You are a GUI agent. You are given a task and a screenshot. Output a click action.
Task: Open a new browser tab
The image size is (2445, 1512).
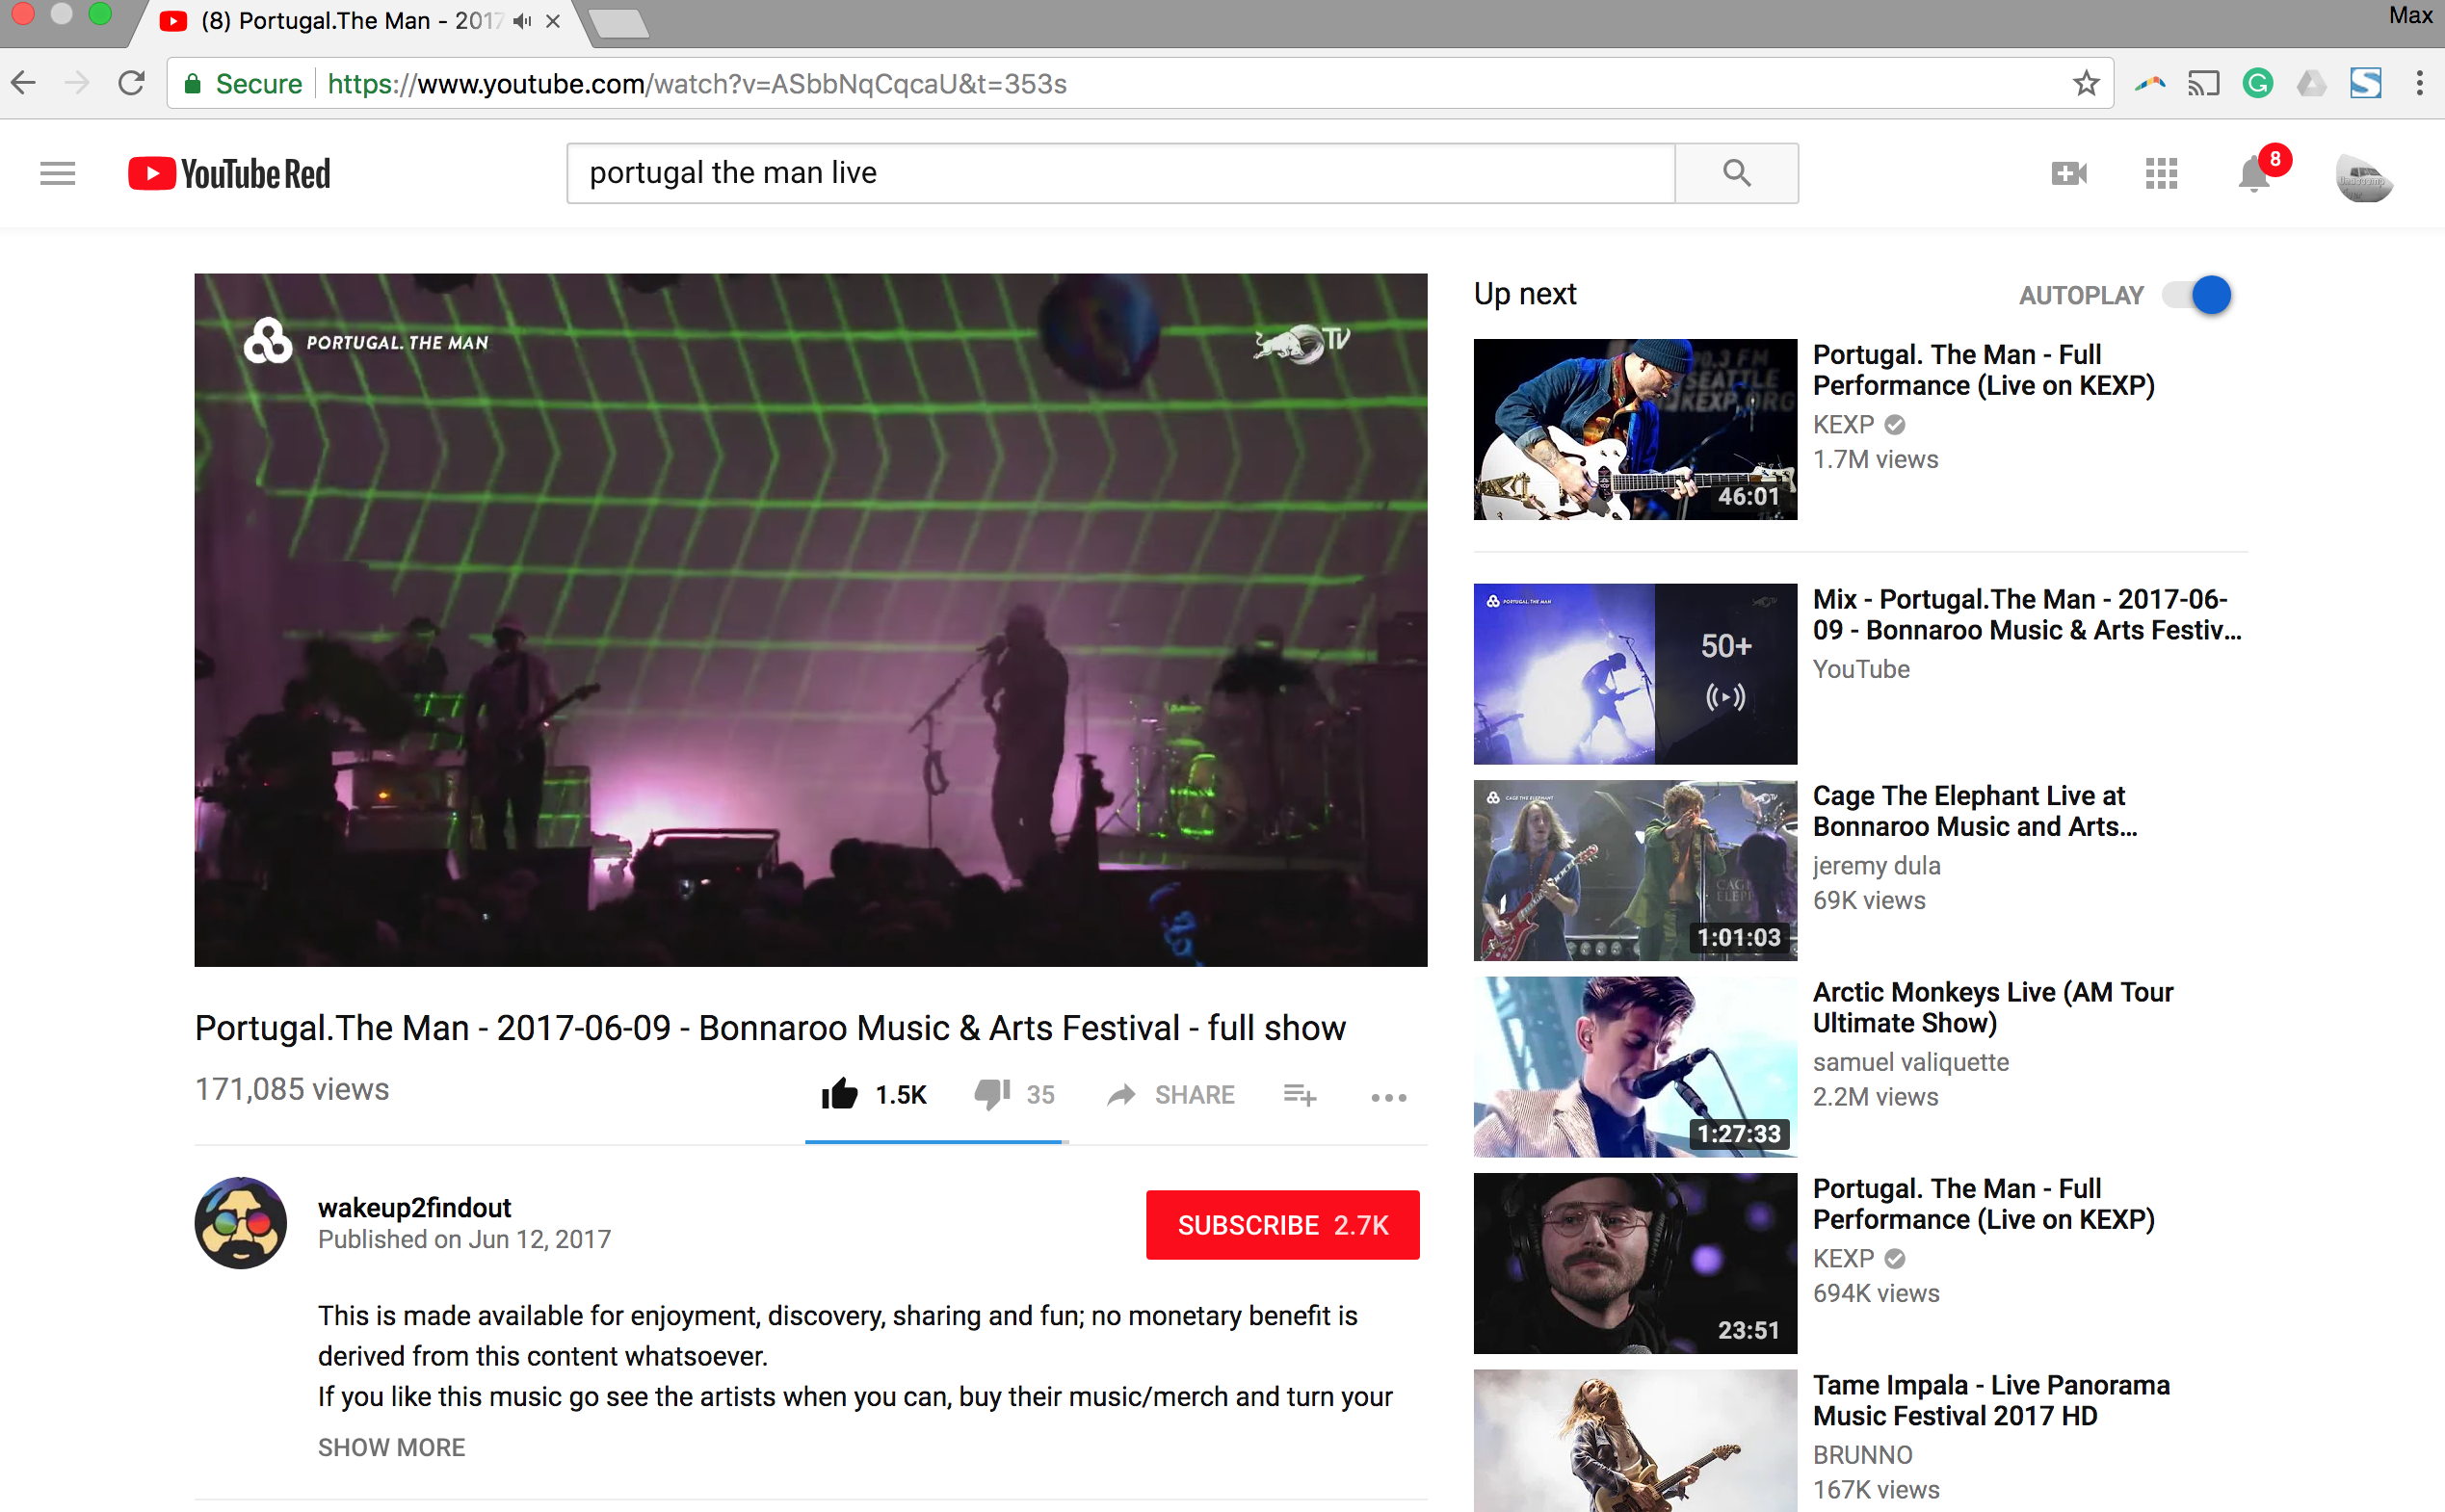(x=619, y=23)
